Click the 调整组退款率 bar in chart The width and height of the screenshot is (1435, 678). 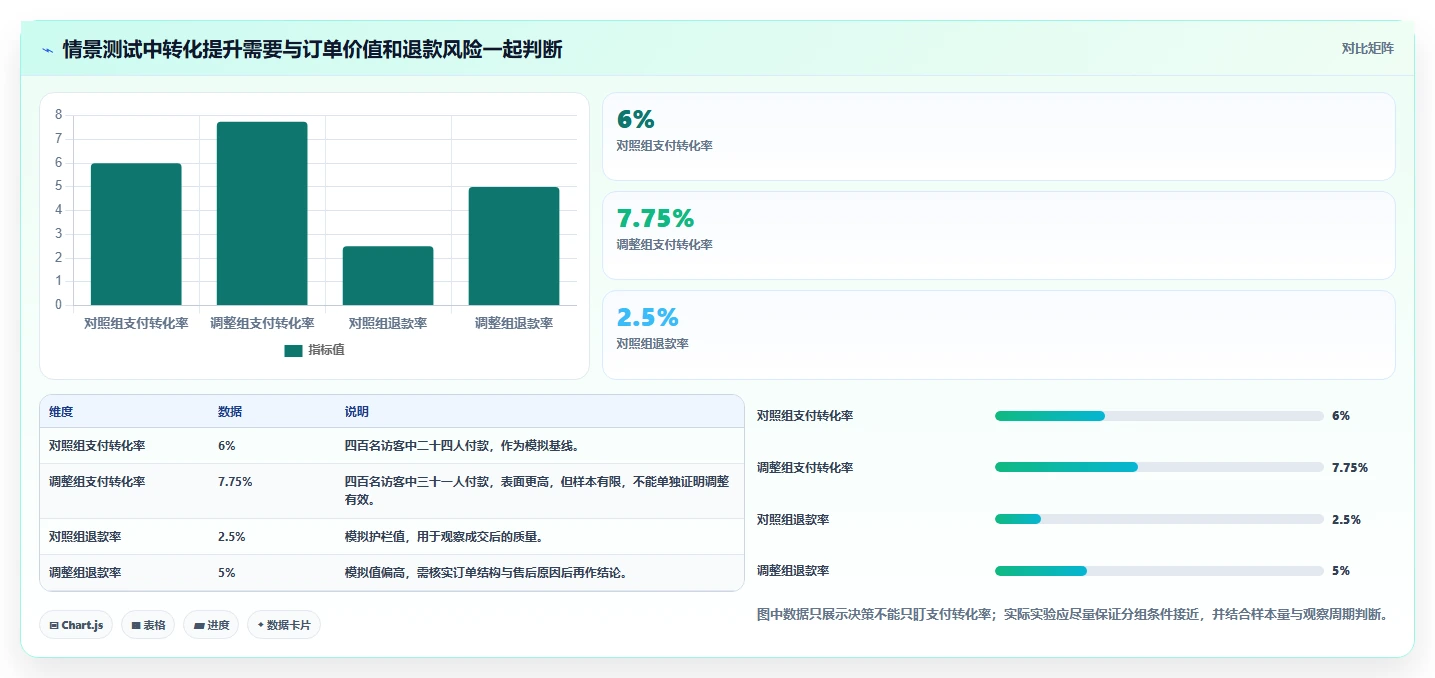(514, 246)
